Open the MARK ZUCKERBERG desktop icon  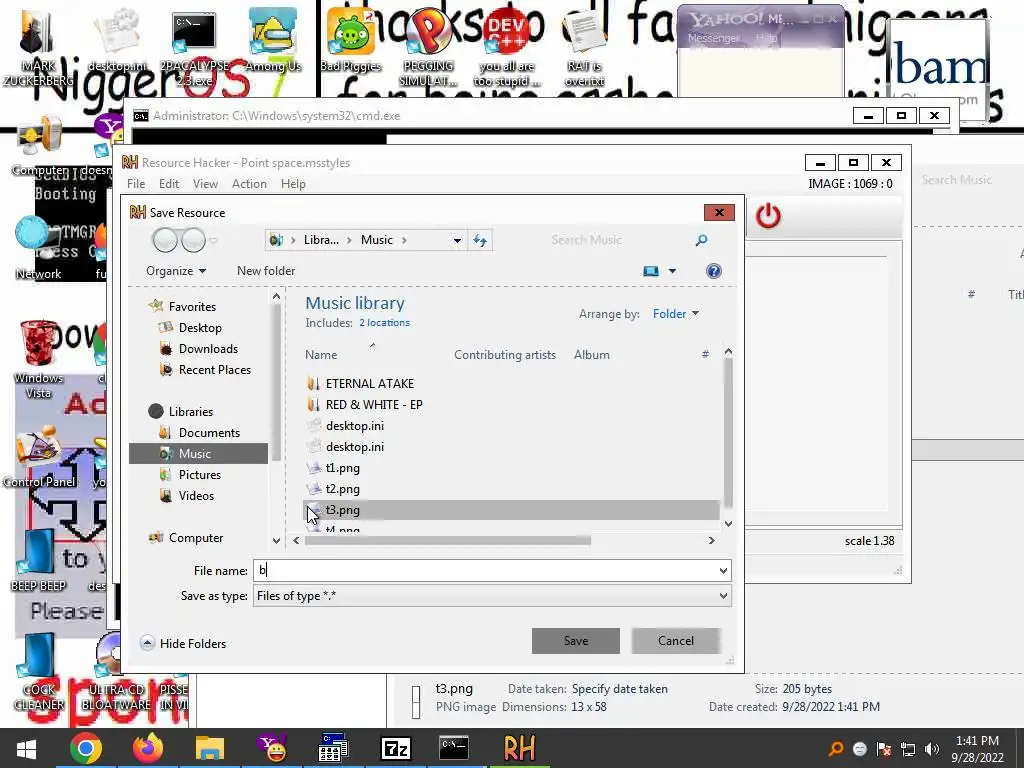click(38, 46)
